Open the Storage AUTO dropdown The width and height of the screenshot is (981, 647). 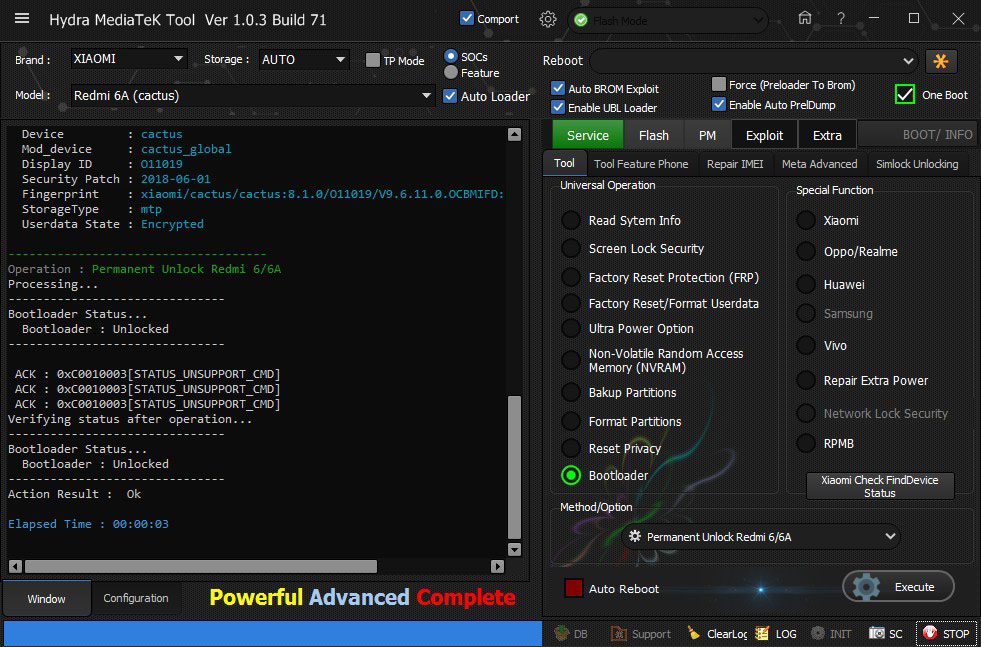(304, 59)
